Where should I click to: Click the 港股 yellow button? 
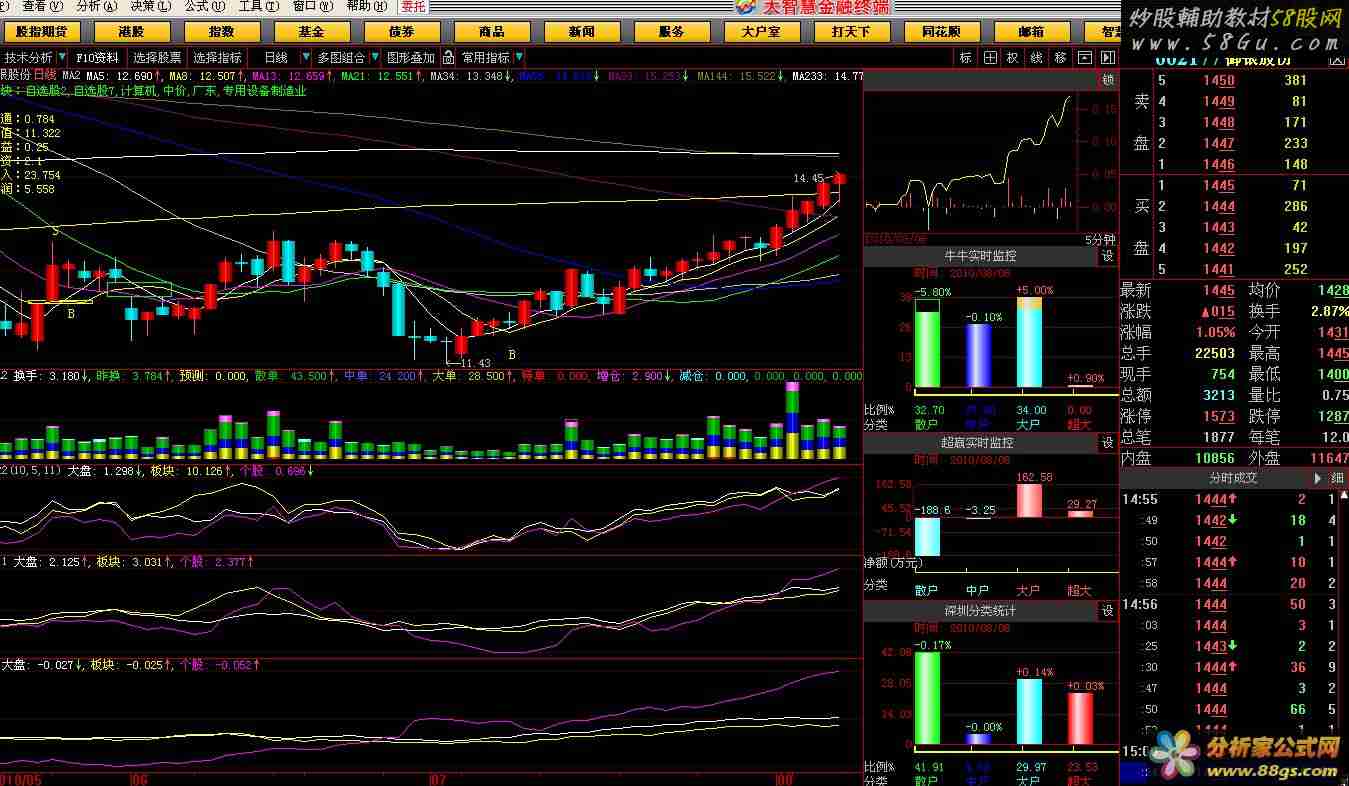point(132,32)
